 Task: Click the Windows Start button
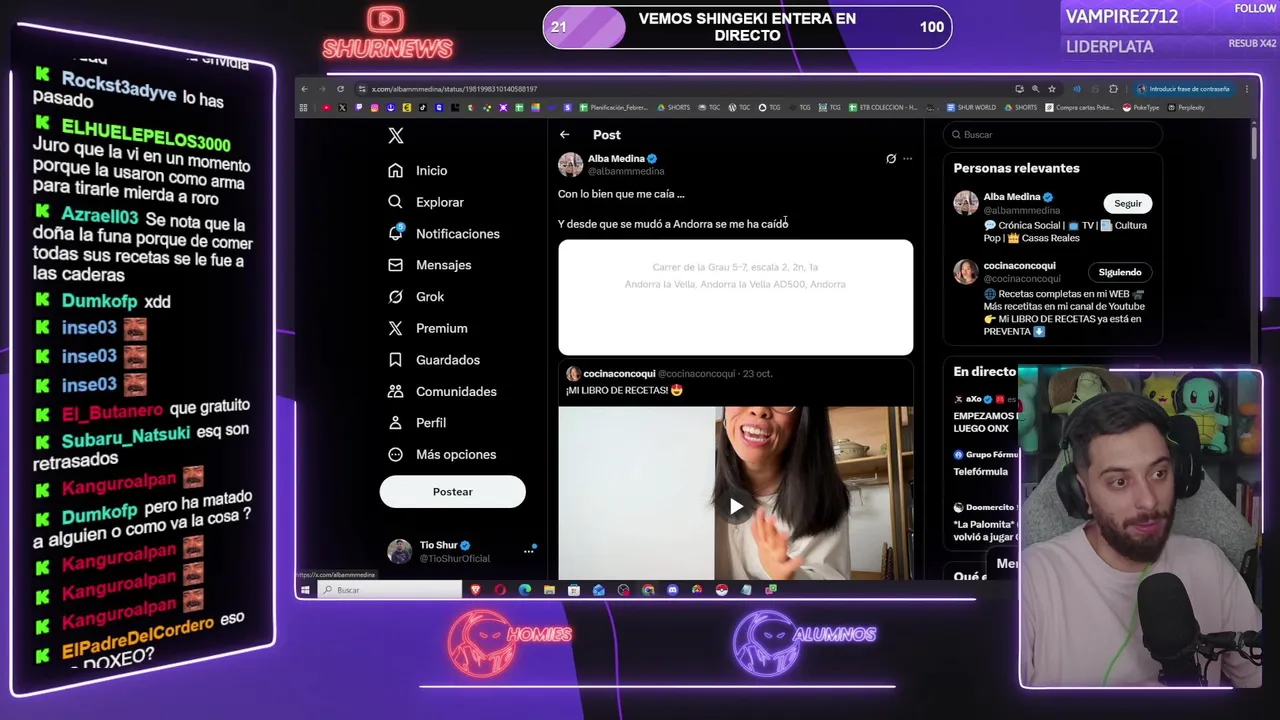click(305, 590)
